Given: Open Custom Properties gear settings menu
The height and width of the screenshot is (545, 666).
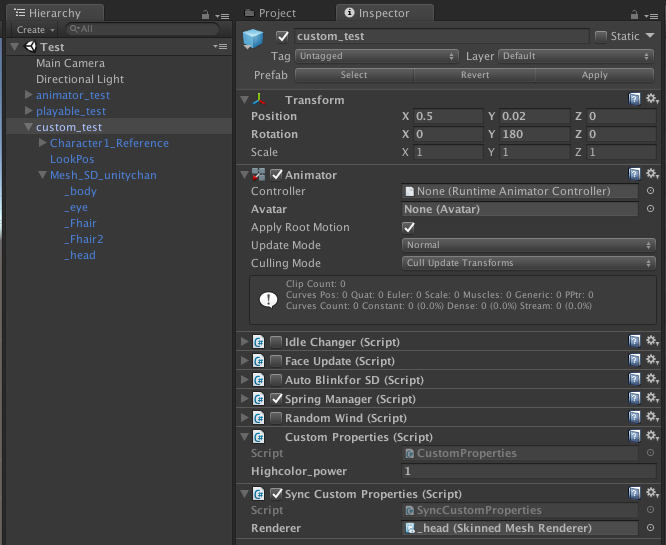Looking at the screenshot, I should coord(652,436).
